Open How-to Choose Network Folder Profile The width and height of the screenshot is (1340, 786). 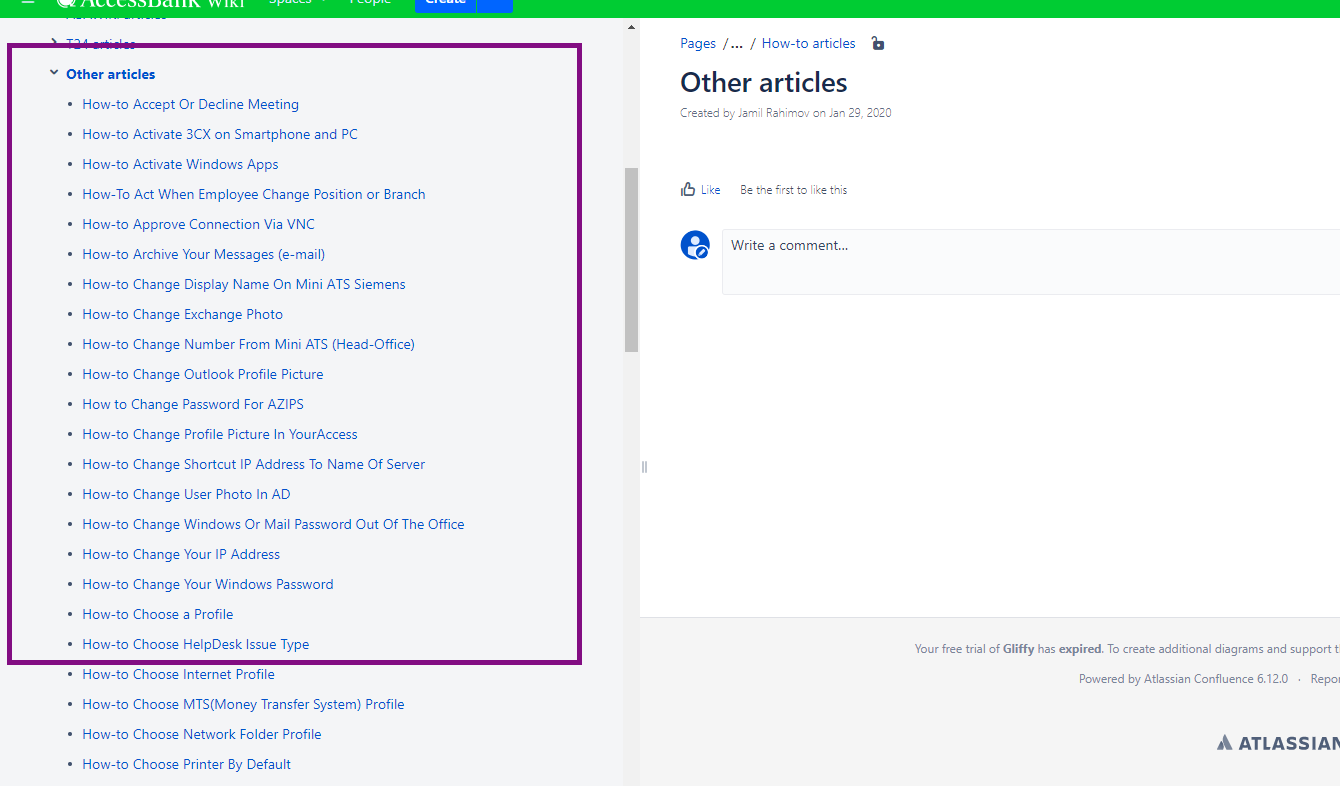[x=202, y=734]
